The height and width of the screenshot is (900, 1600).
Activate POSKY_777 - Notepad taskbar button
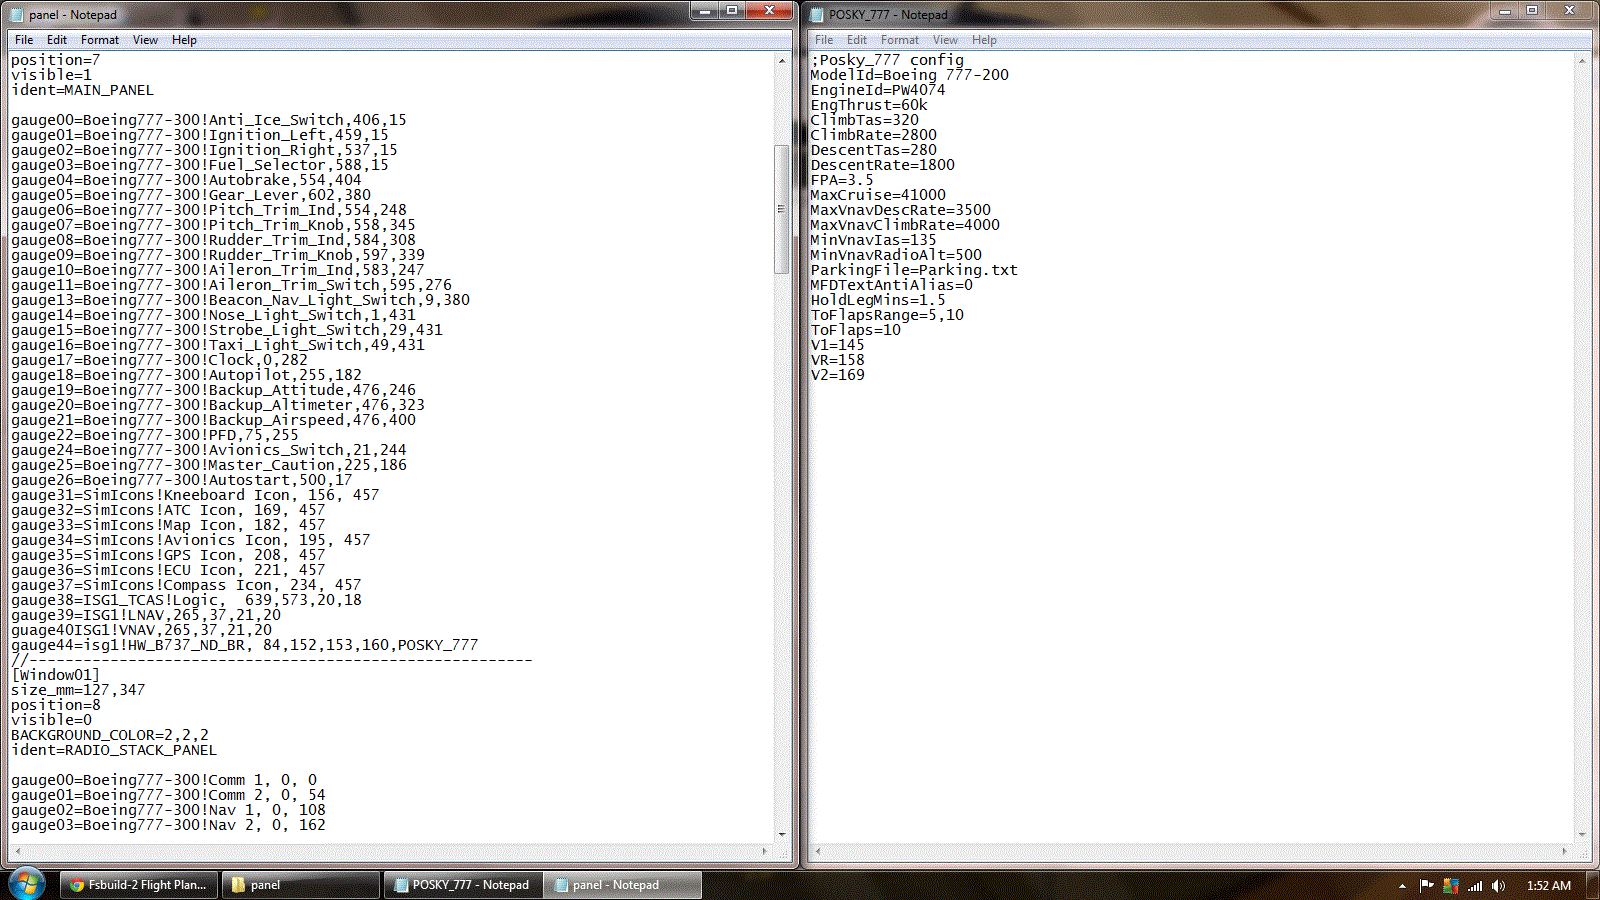click(462, 885)
